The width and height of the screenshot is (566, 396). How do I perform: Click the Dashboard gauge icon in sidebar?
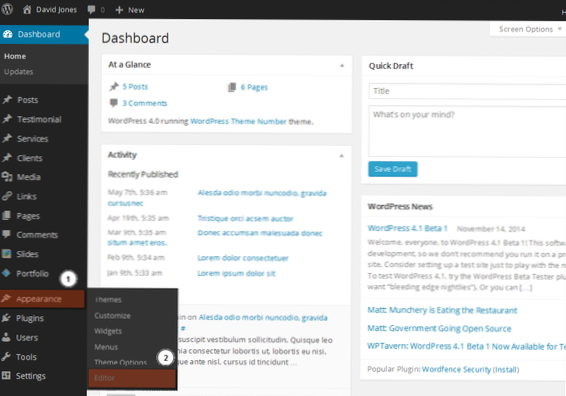coord(8,34)
